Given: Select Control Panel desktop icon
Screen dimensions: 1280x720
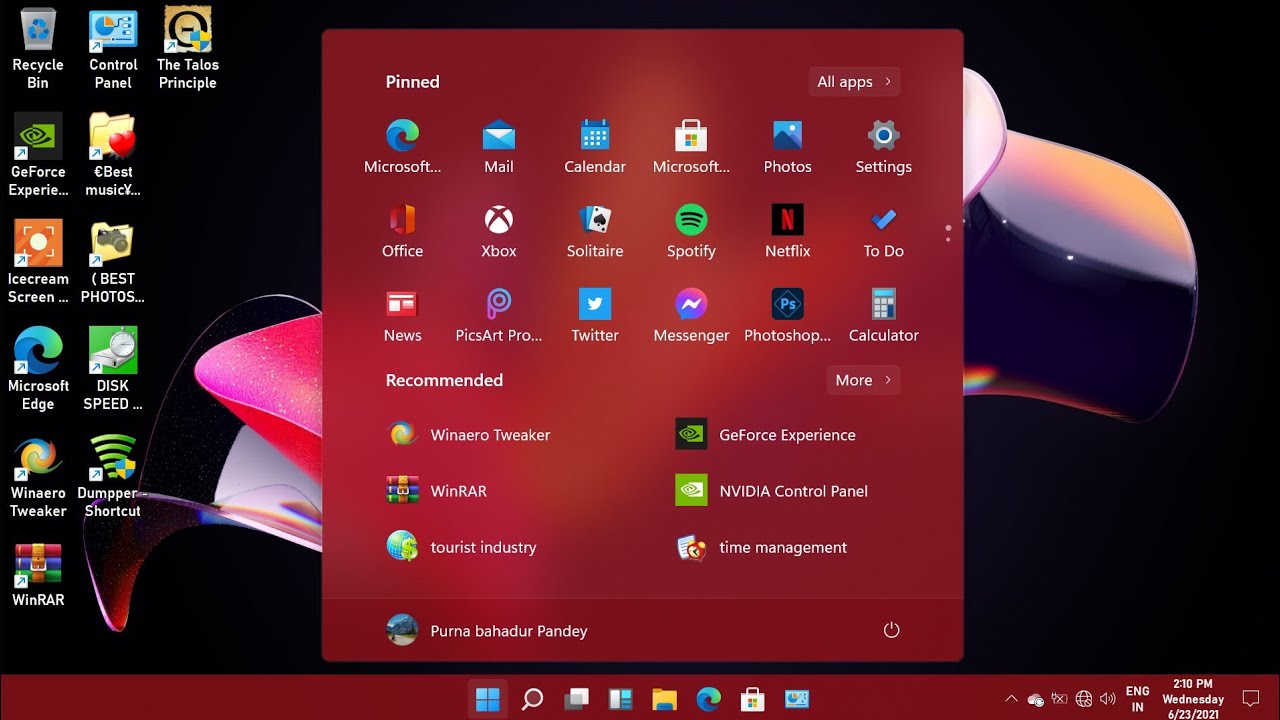Looking at the screenshot, I should point(113,49).
